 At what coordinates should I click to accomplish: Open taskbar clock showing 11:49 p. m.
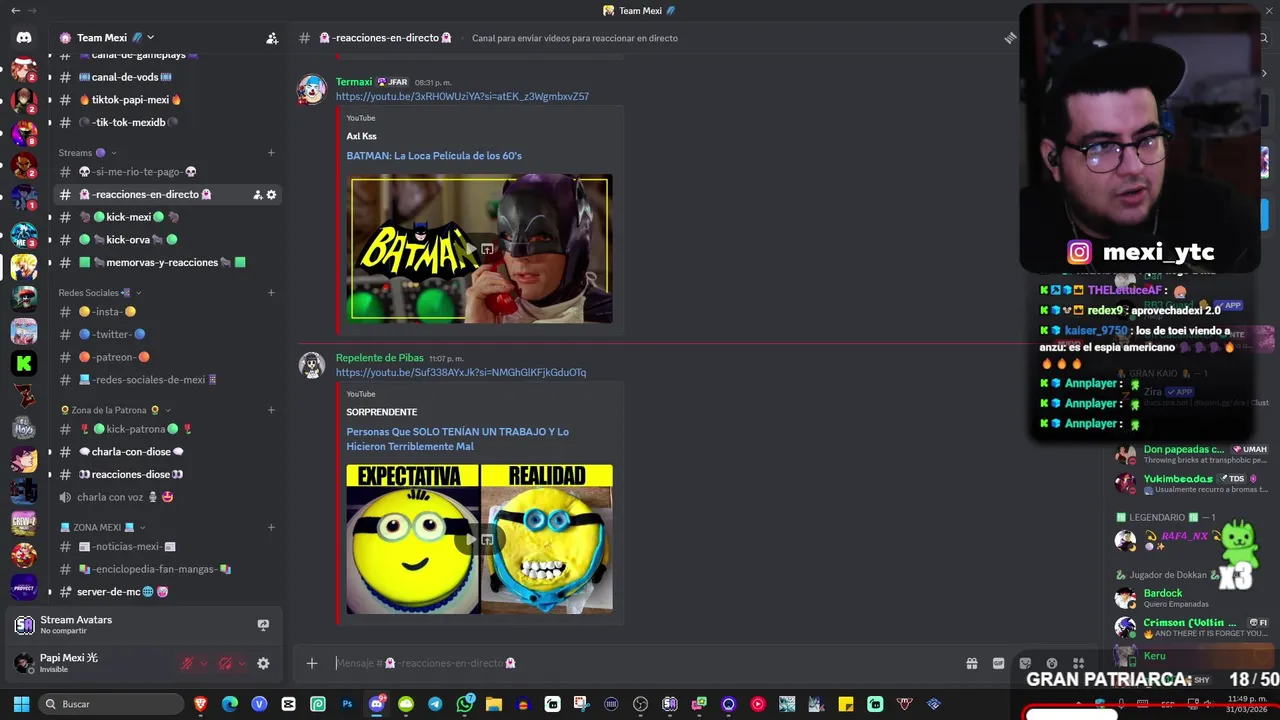[x=1246, y=704]
